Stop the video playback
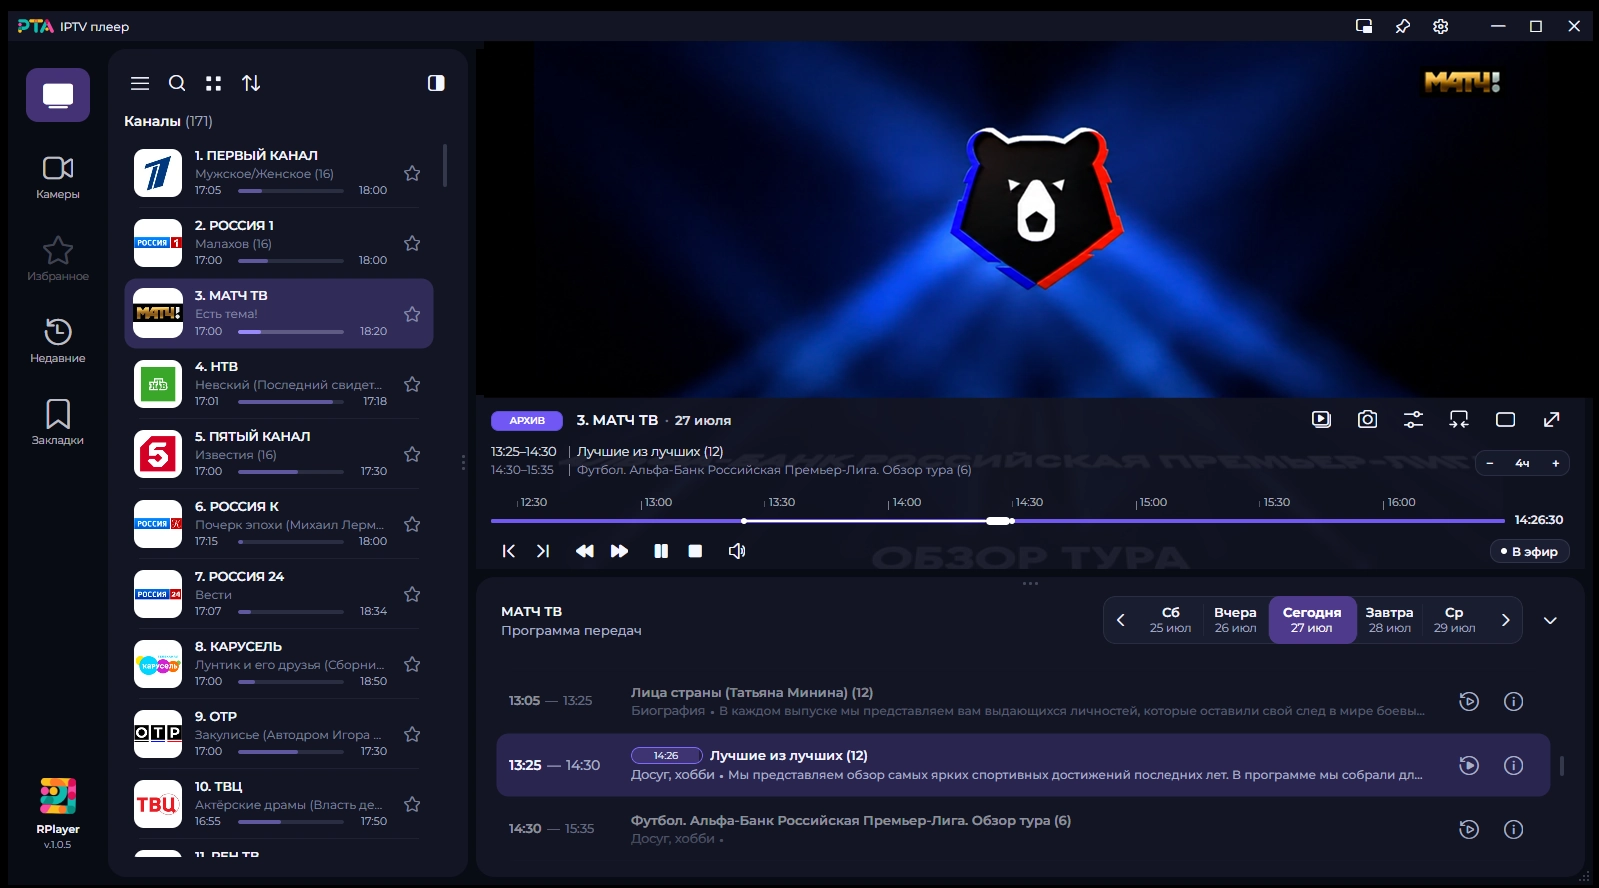This screenshot has width=1599, height=888. pyautogui.click(x=696, y=551)
